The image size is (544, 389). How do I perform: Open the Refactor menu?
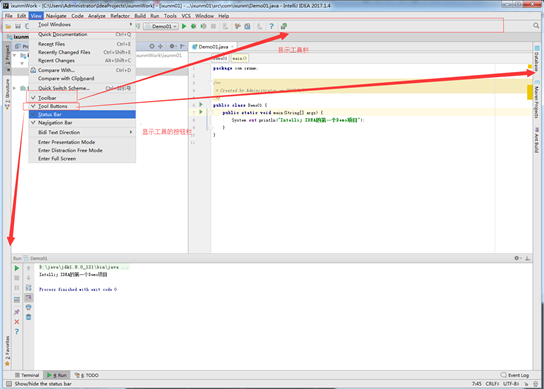click(x=120, y=16)
